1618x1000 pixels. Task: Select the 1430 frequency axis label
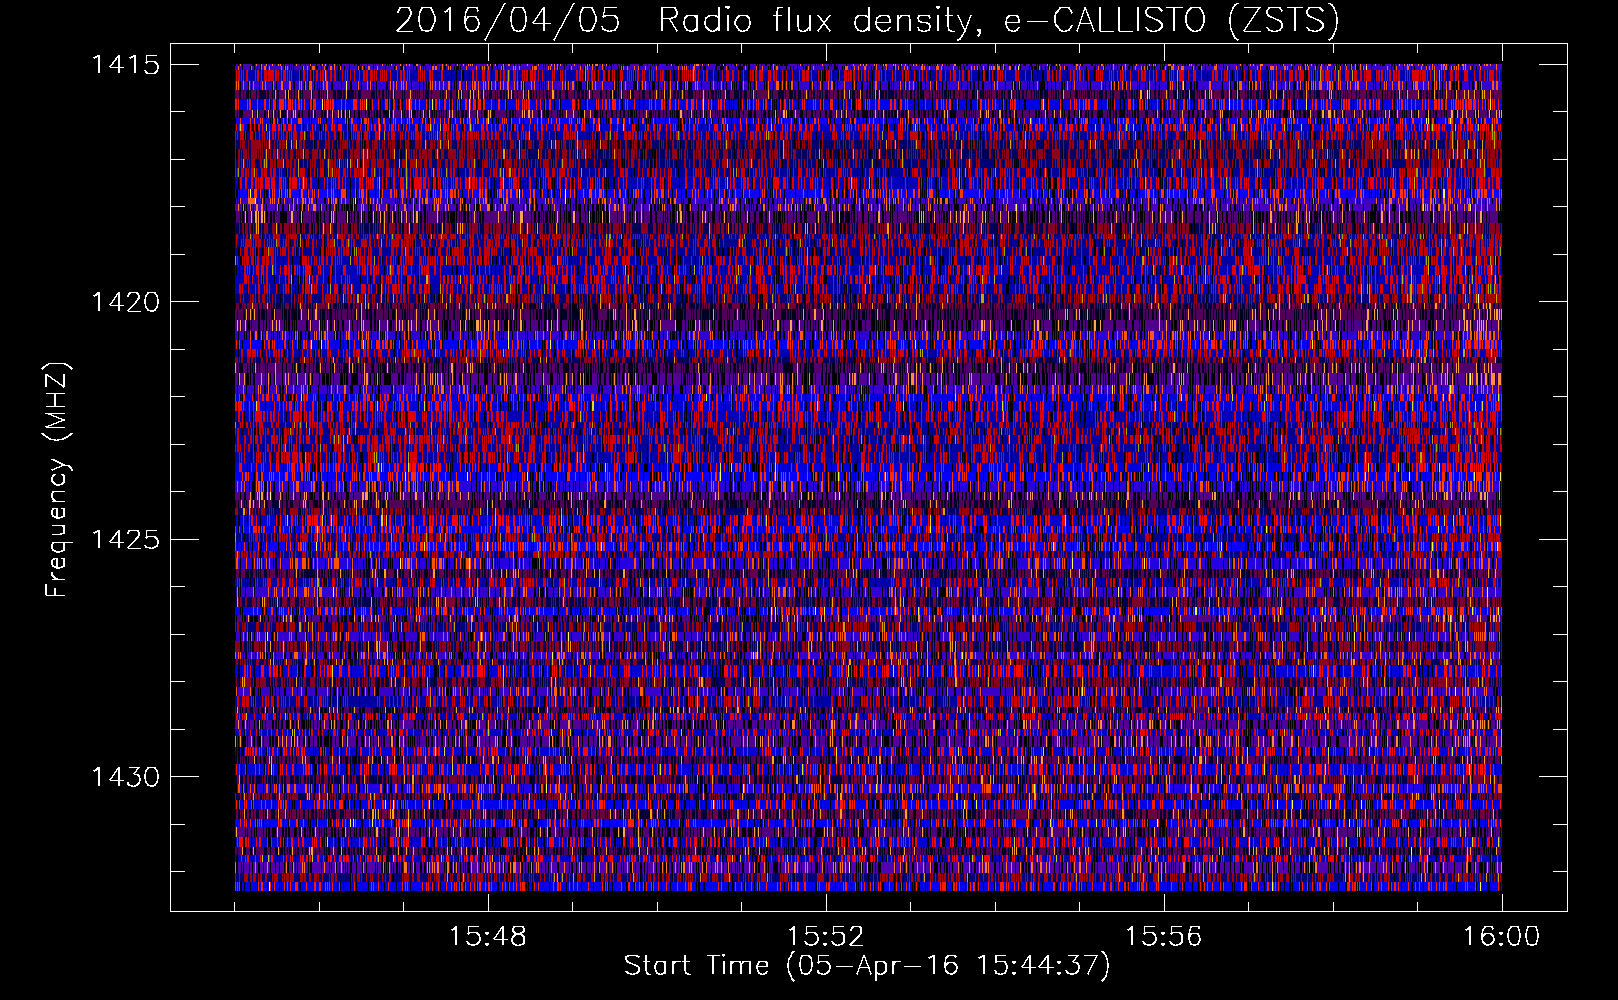click(126, 777)
